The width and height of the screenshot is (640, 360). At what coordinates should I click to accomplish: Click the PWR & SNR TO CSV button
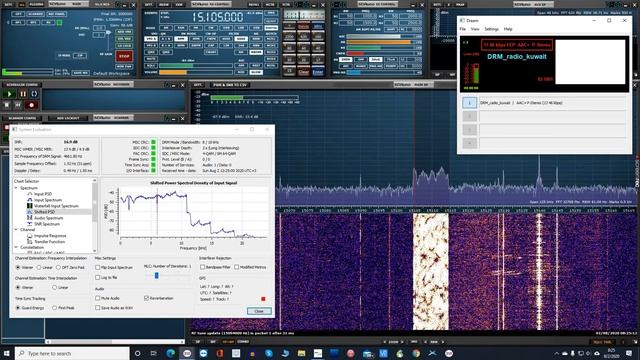point(230,85)
